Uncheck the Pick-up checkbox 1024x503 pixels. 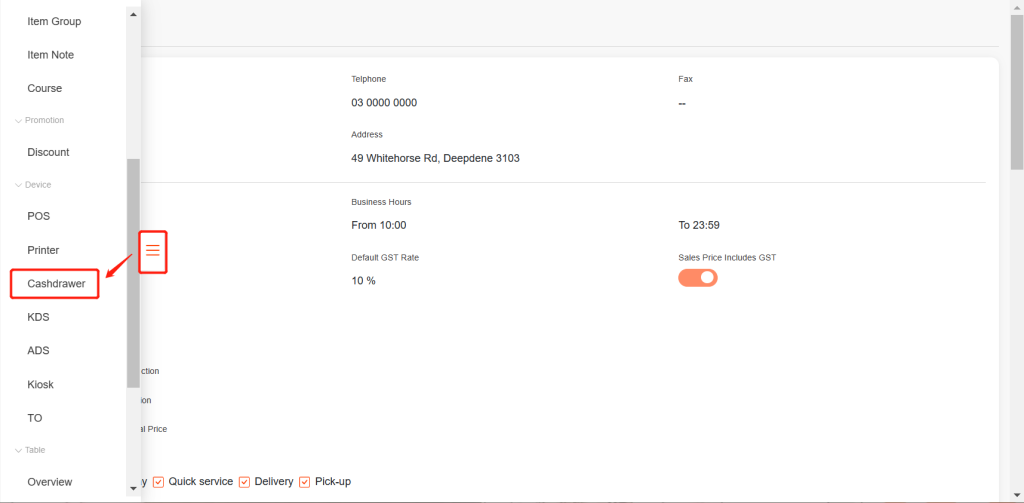tap(305, 482)
